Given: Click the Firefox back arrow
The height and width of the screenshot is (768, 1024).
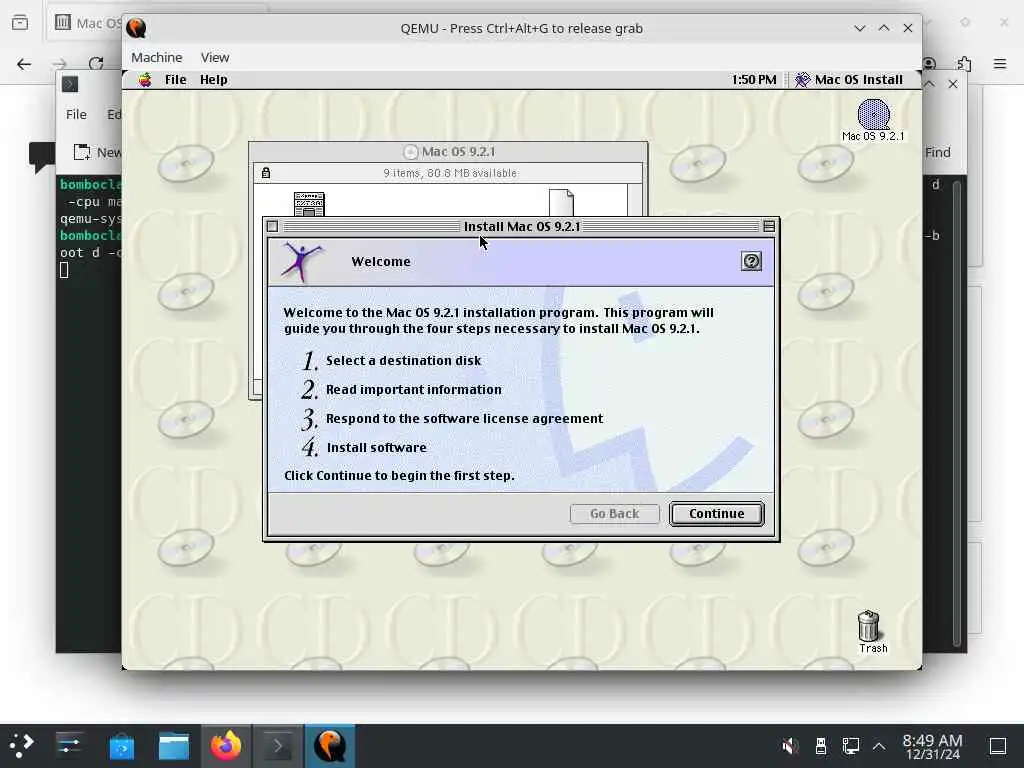Looking at the screenshot, I should pos(24,63).
